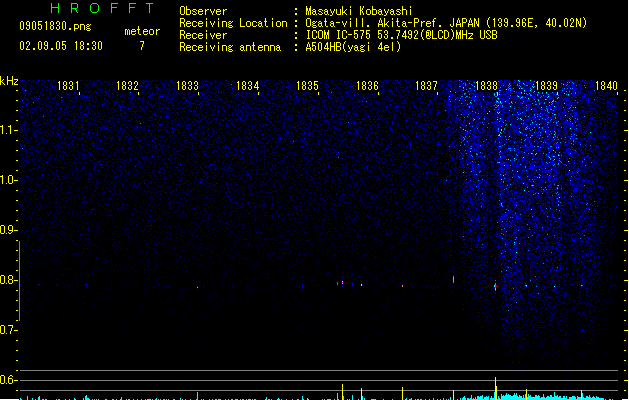Image resolution: width=629 pixels, height=400 pixels.
Task: Click the Ogata-vill. Akita-Pref. JAPAN location text
Action: [x=446, y=23]
